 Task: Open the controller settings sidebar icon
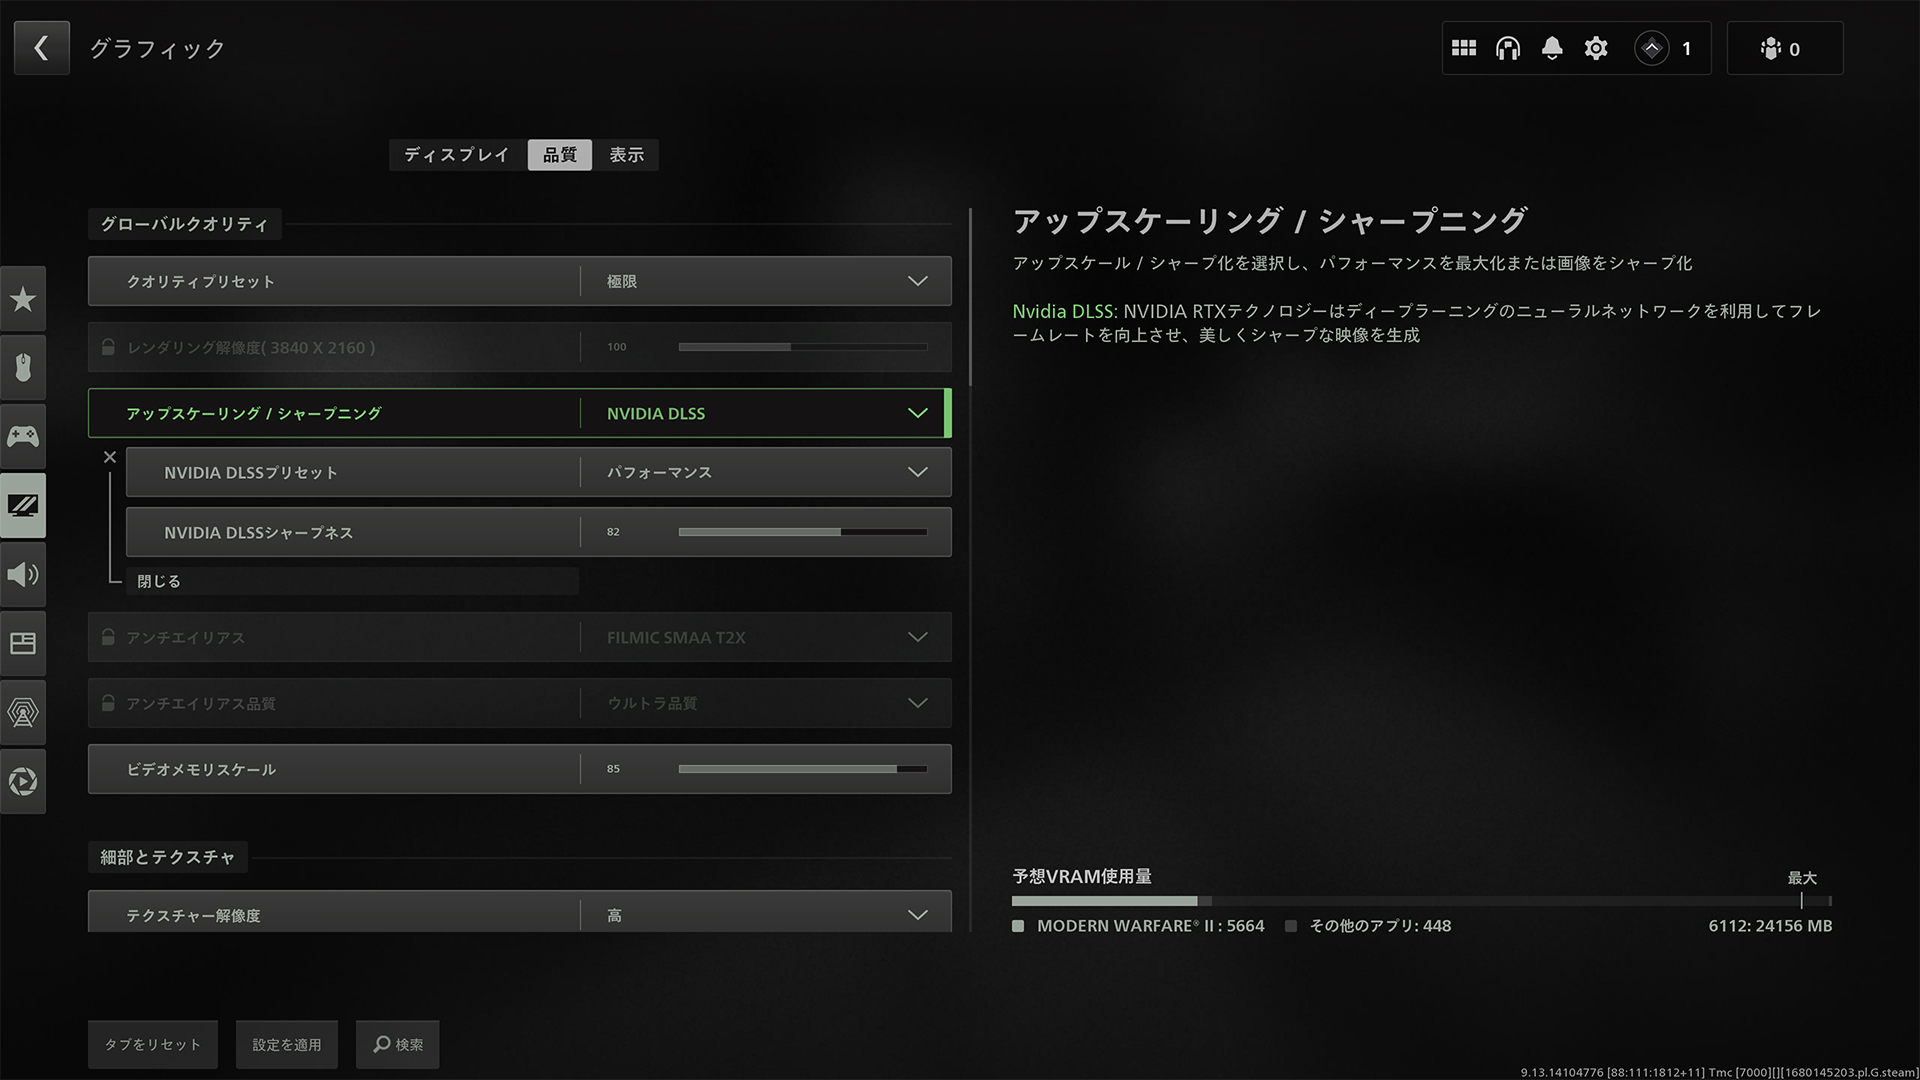(x=23, y=436)
